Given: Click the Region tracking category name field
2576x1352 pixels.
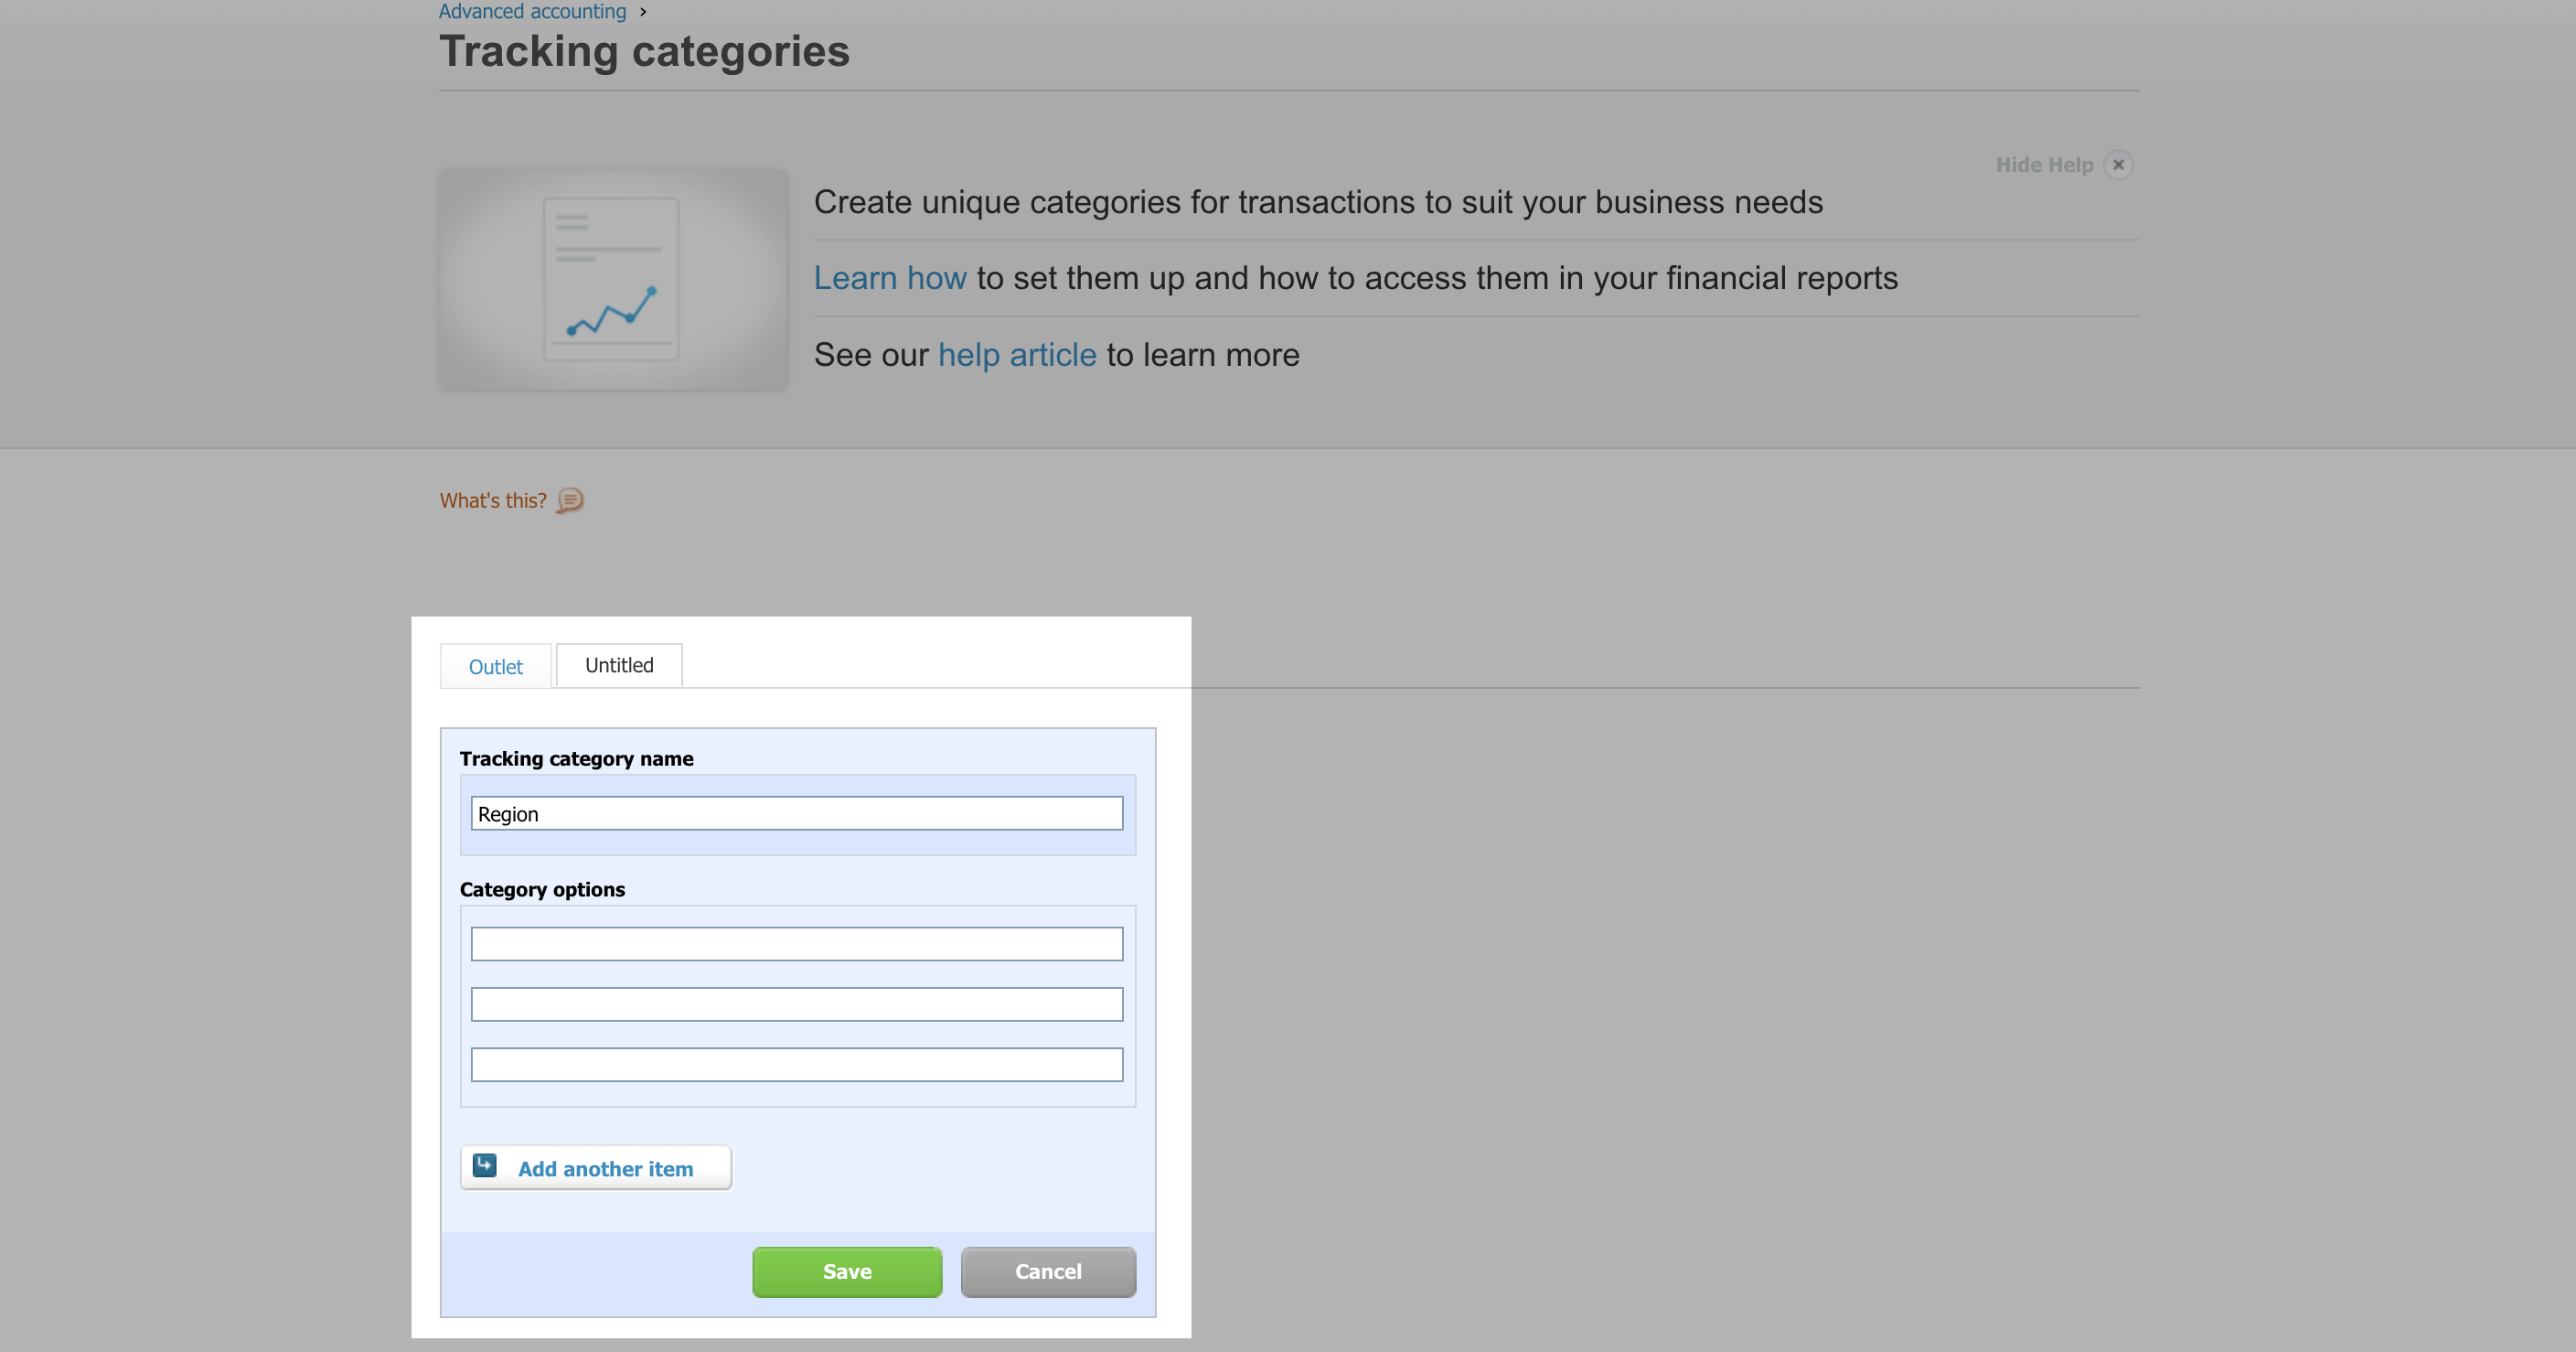Looking at the screenshot, I should (796, 813).
